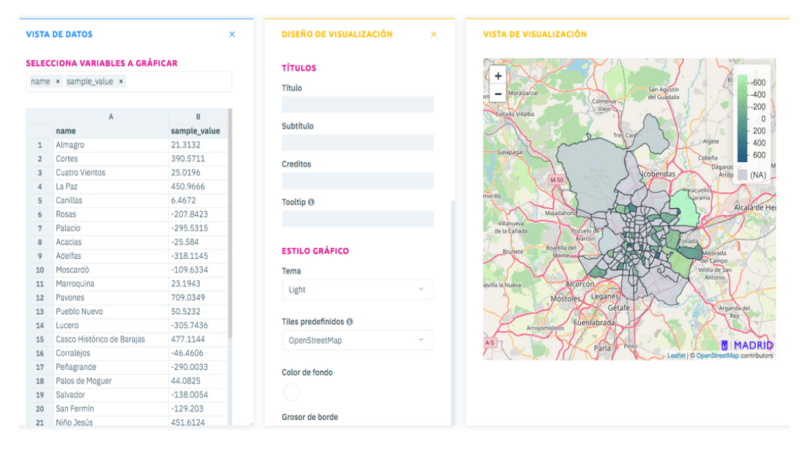
Task: Zoom out on the map
Action: (x=498, y=94)
